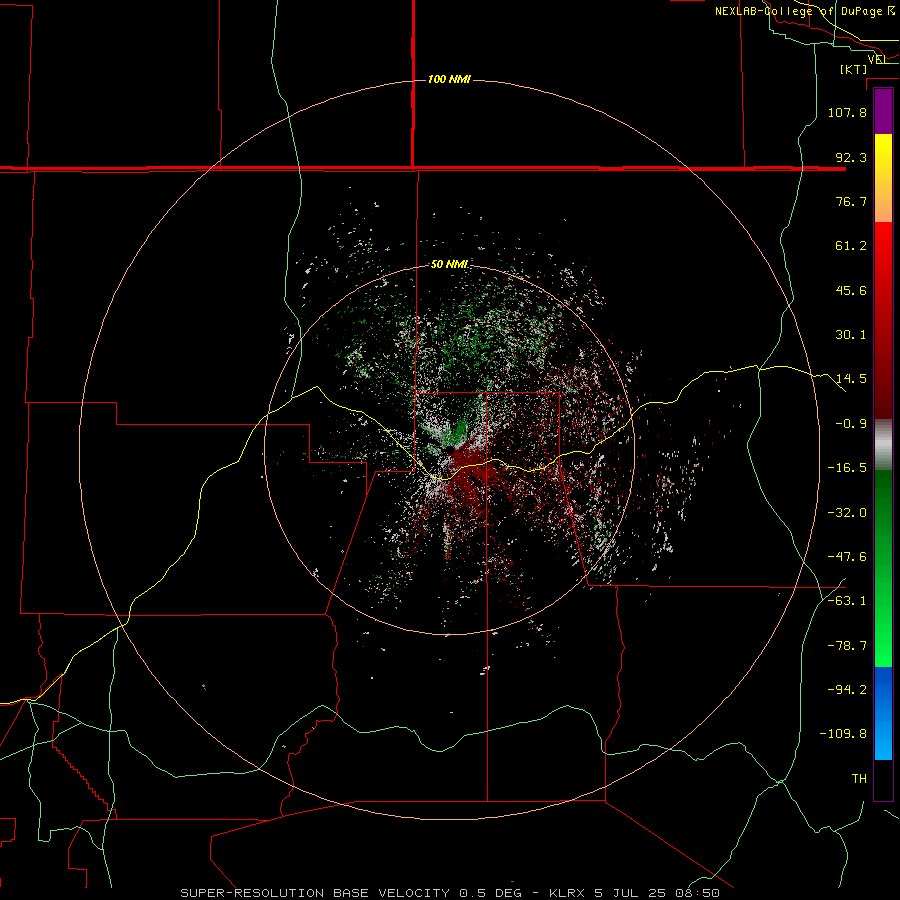900x900 pixels.
Task: Click the [KT] units label
Action: point(854,69)
